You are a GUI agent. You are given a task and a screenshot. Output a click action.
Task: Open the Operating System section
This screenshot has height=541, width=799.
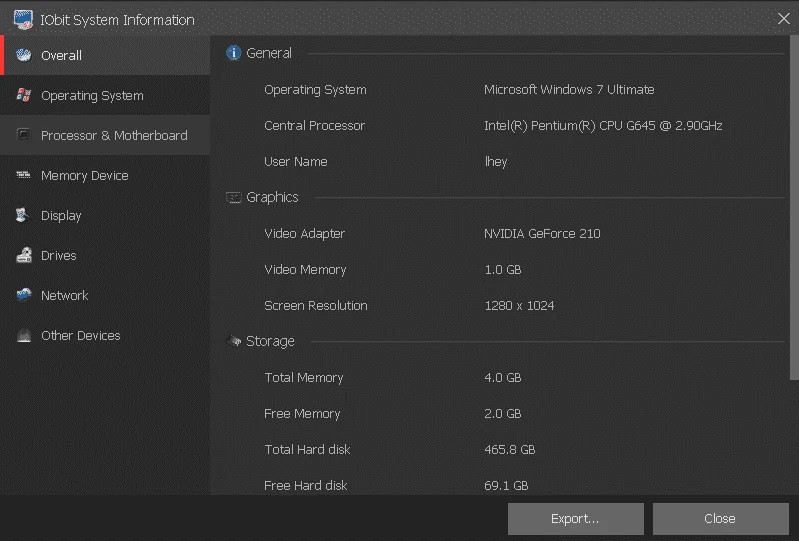click(92, 96)
